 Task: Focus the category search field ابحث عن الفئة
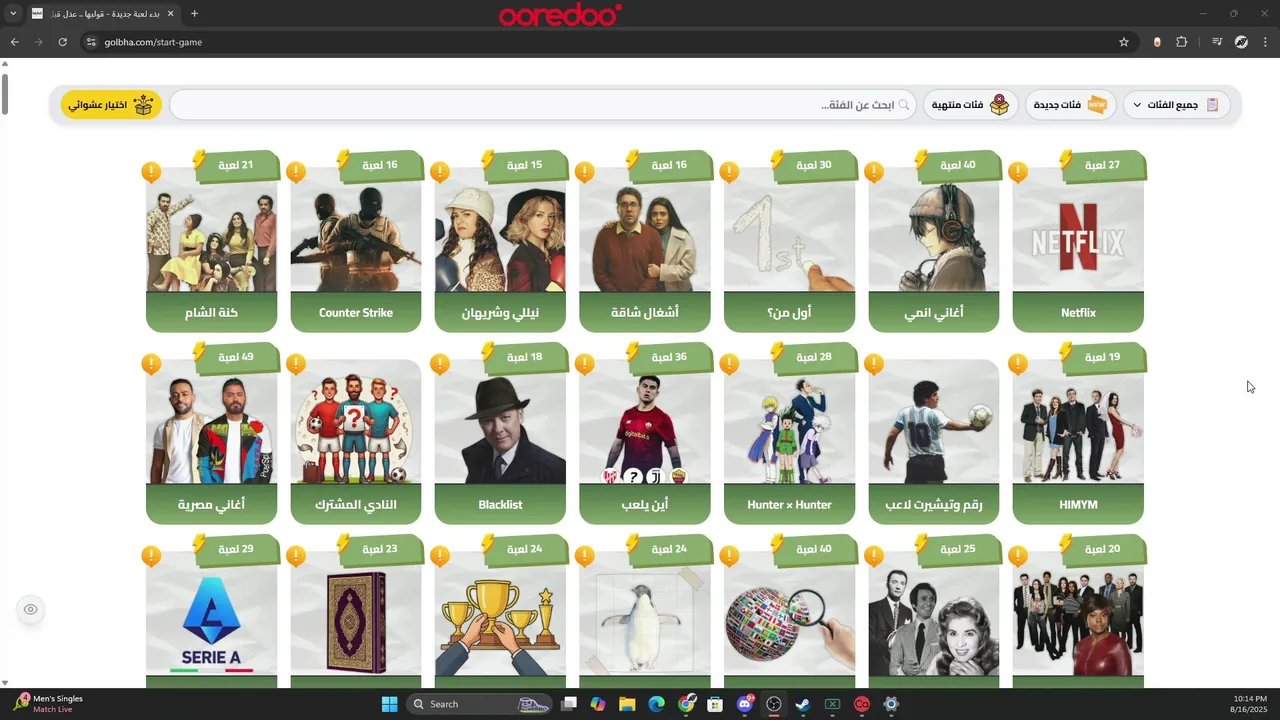[x=542, y=105]
